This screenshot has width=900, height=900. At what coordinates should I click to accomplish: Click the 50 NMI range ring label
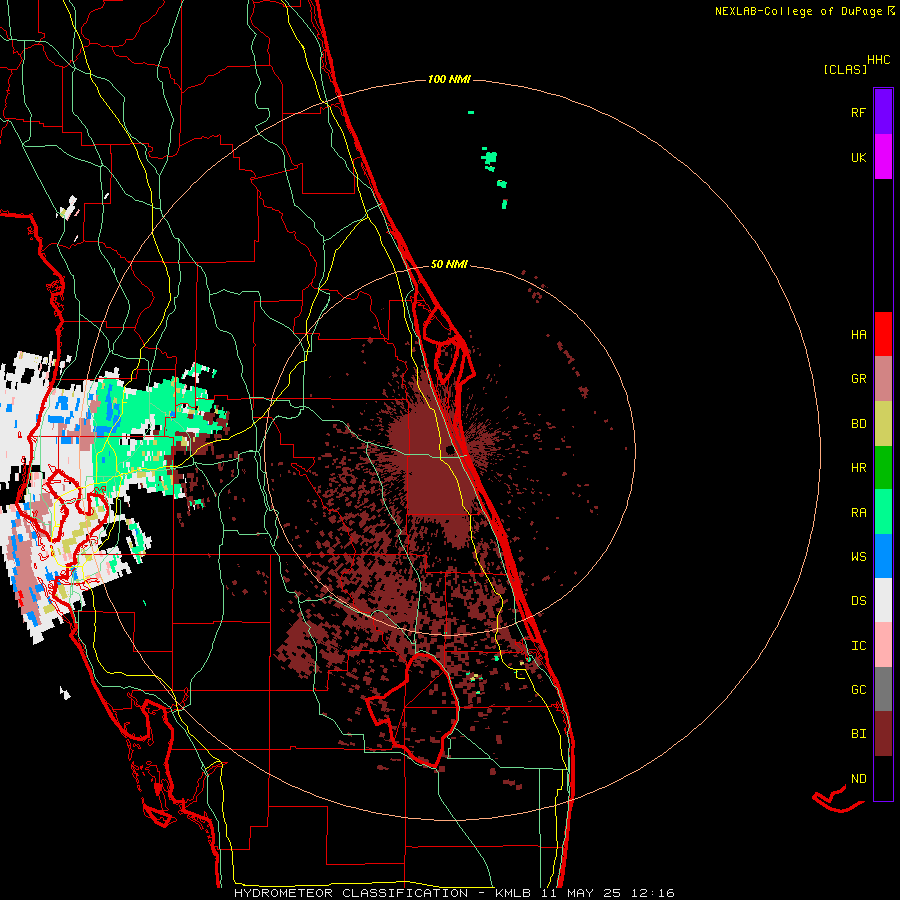point(449,265)
